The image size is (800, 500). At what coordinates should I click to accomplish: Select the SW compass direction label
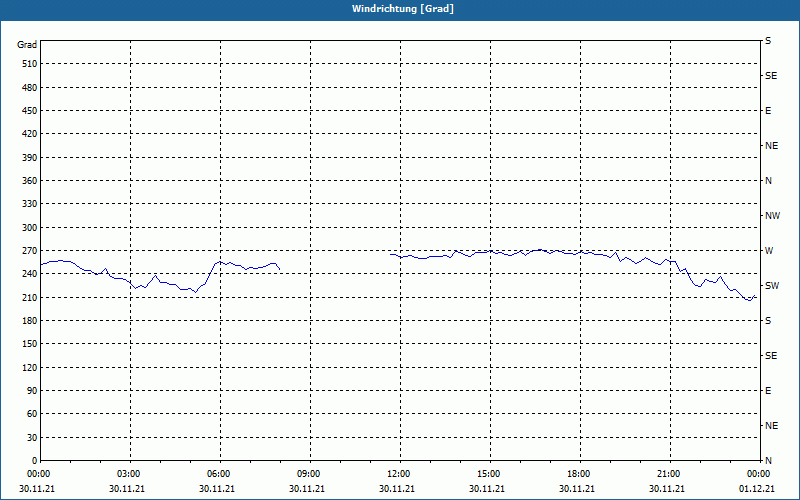pos(772,286)
